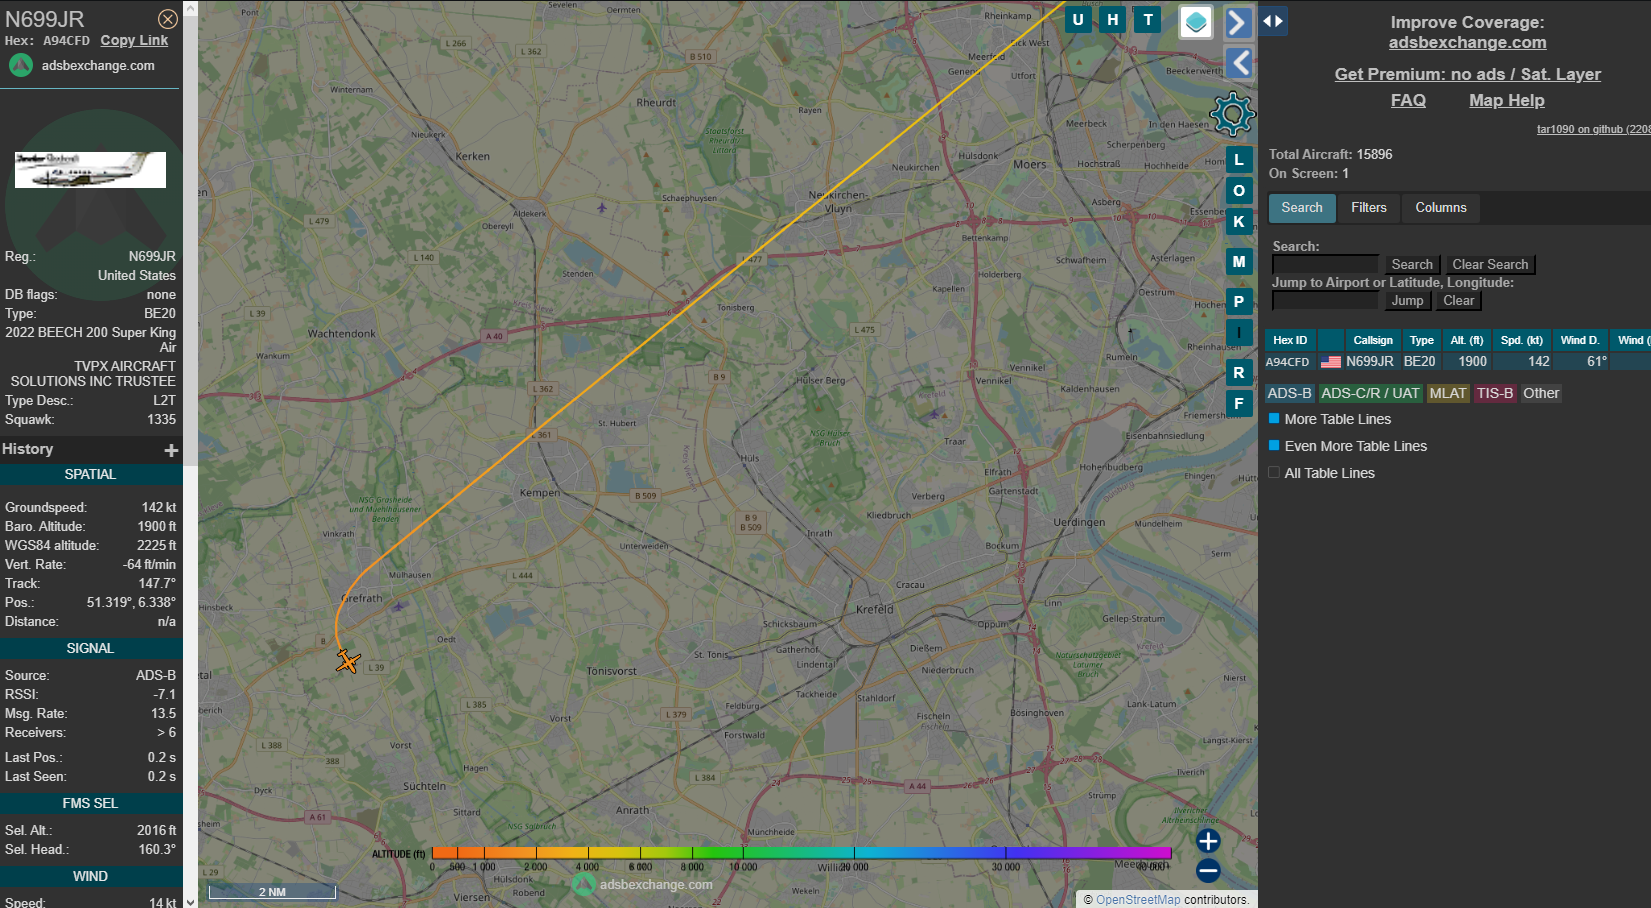Zoom in with the plus map button
The image size is (1651, 908).
click(1208, 841)
